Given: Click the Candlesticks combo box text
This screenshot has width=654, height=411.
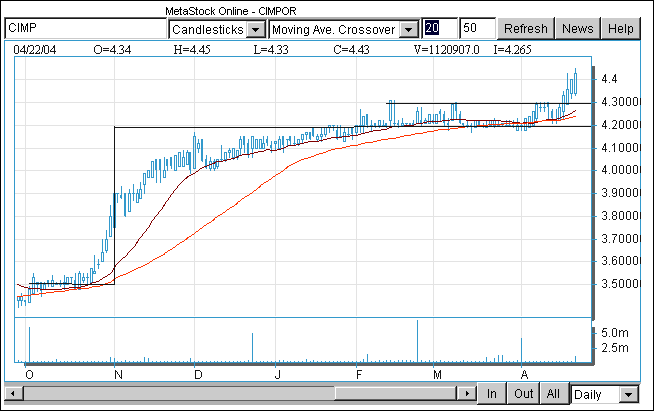Looking at the screenshot, I should (x=208, y=30).
